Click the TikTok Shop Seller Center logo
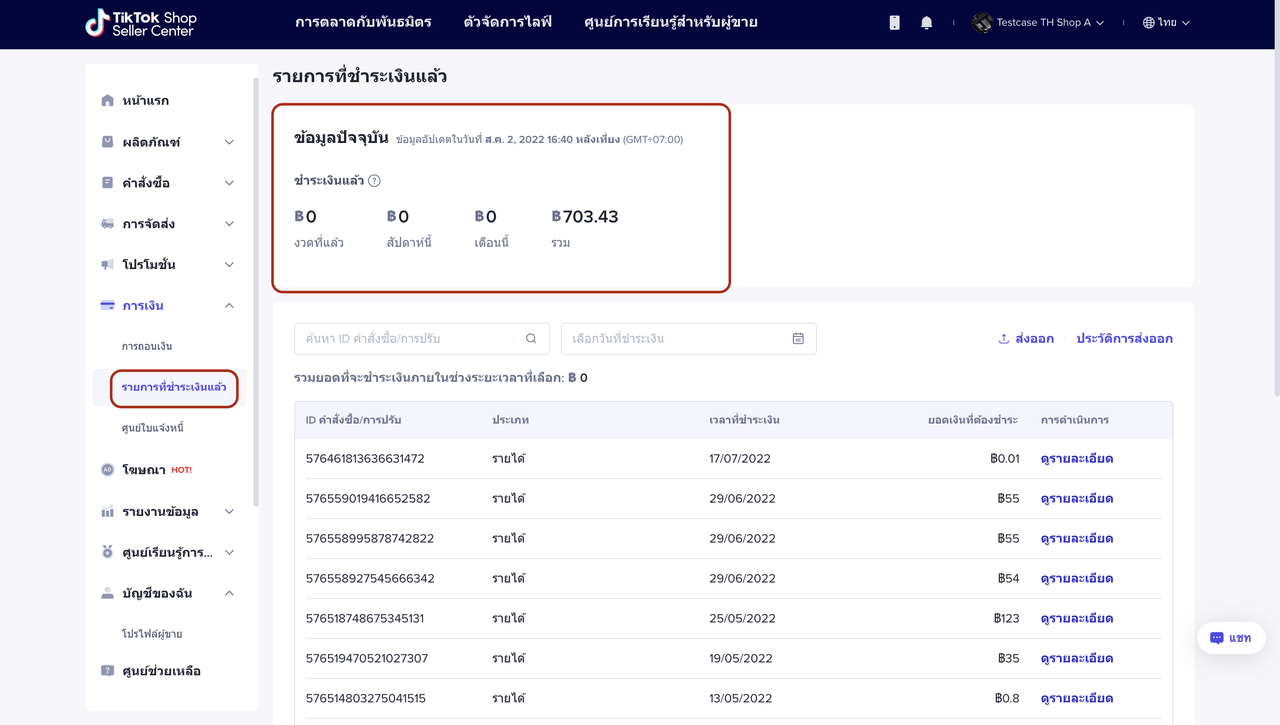Image resolution: width=1280 pixels, height=725 pixels. click(141, 23)
